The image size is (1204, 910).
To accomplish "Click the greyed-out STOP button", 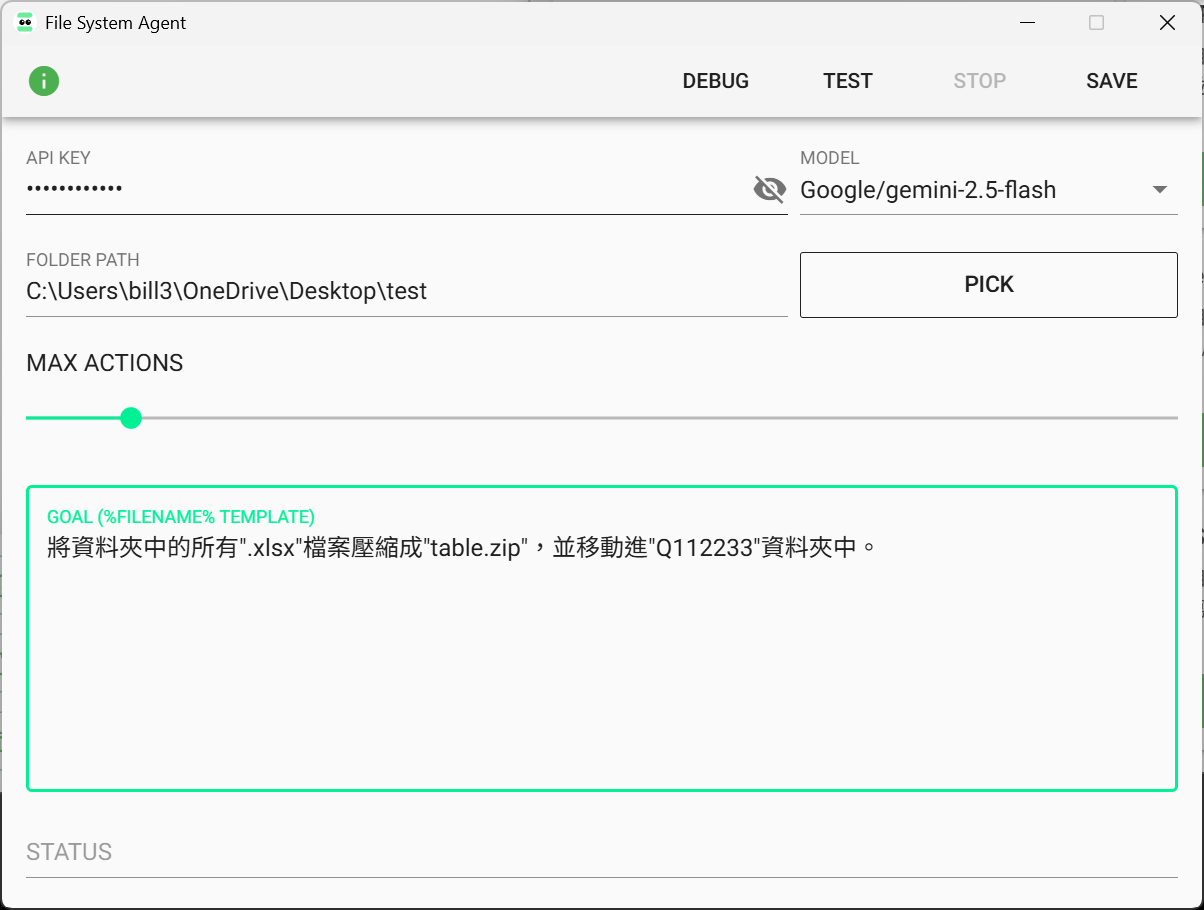I will tap(979, 81).
